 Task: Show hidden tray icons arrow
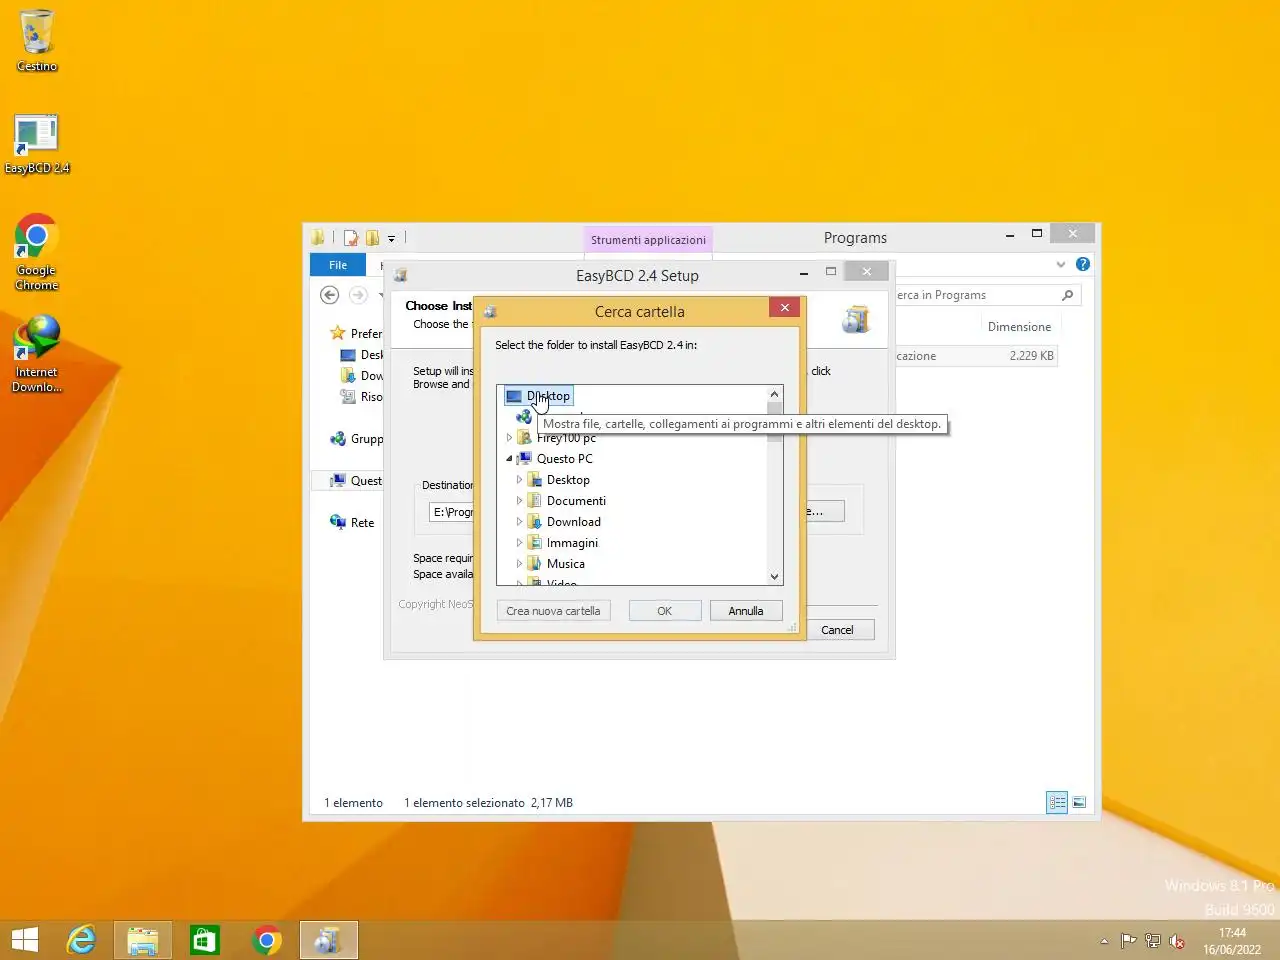1104,941
